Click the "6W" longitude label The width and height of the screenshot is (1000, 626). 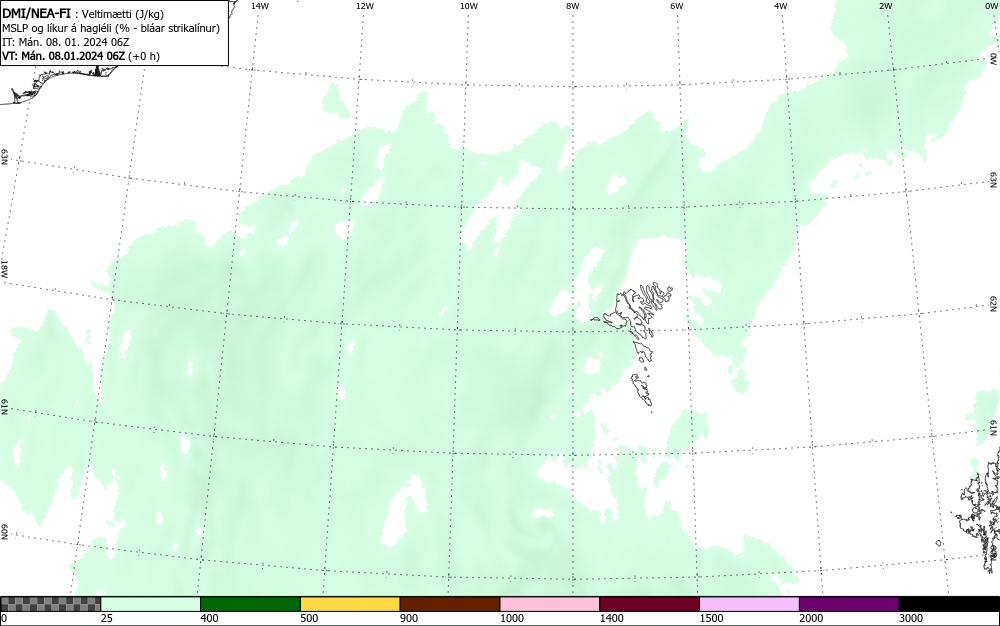coord(677,6)
